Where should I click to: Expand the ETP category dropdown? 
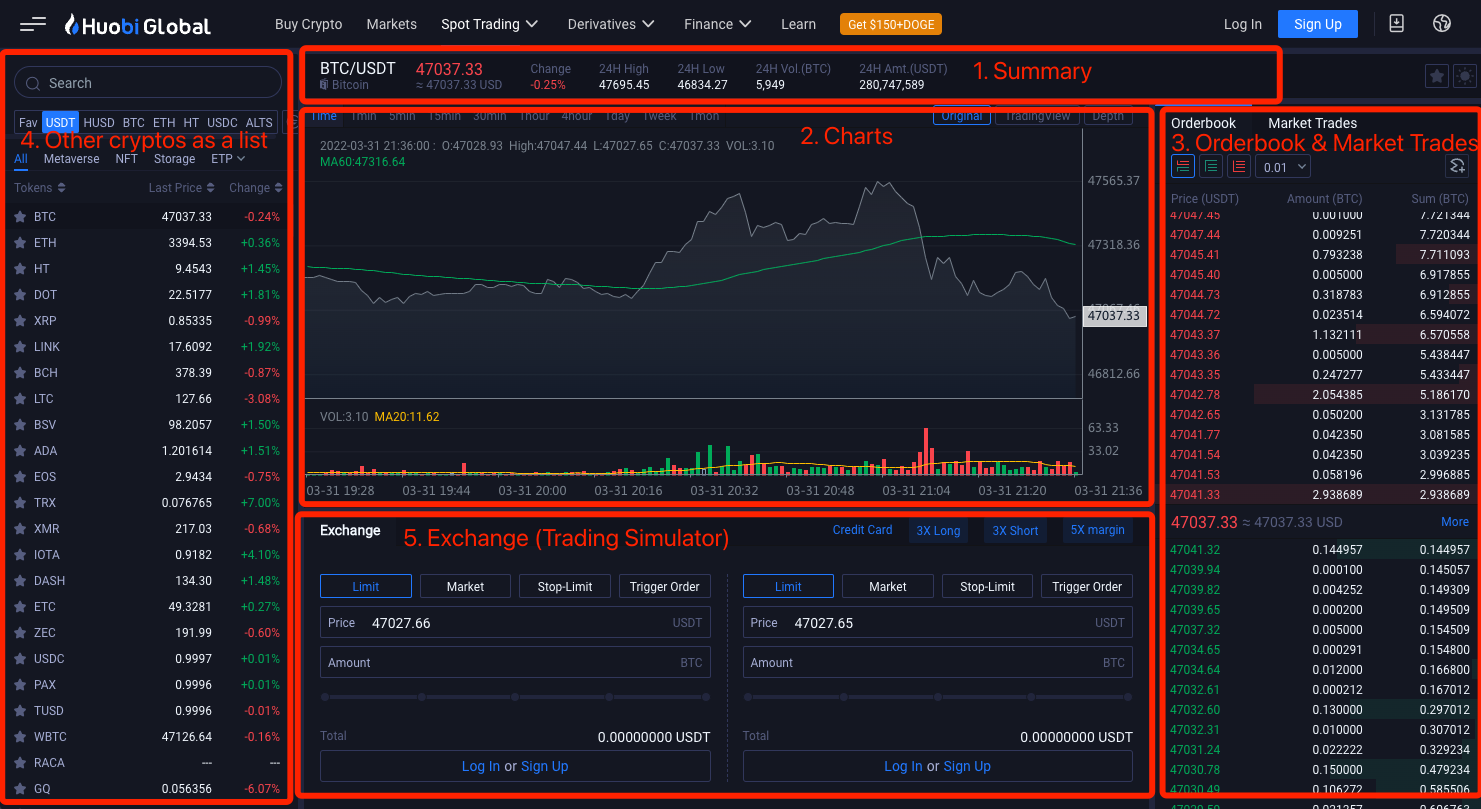[228, 159]
